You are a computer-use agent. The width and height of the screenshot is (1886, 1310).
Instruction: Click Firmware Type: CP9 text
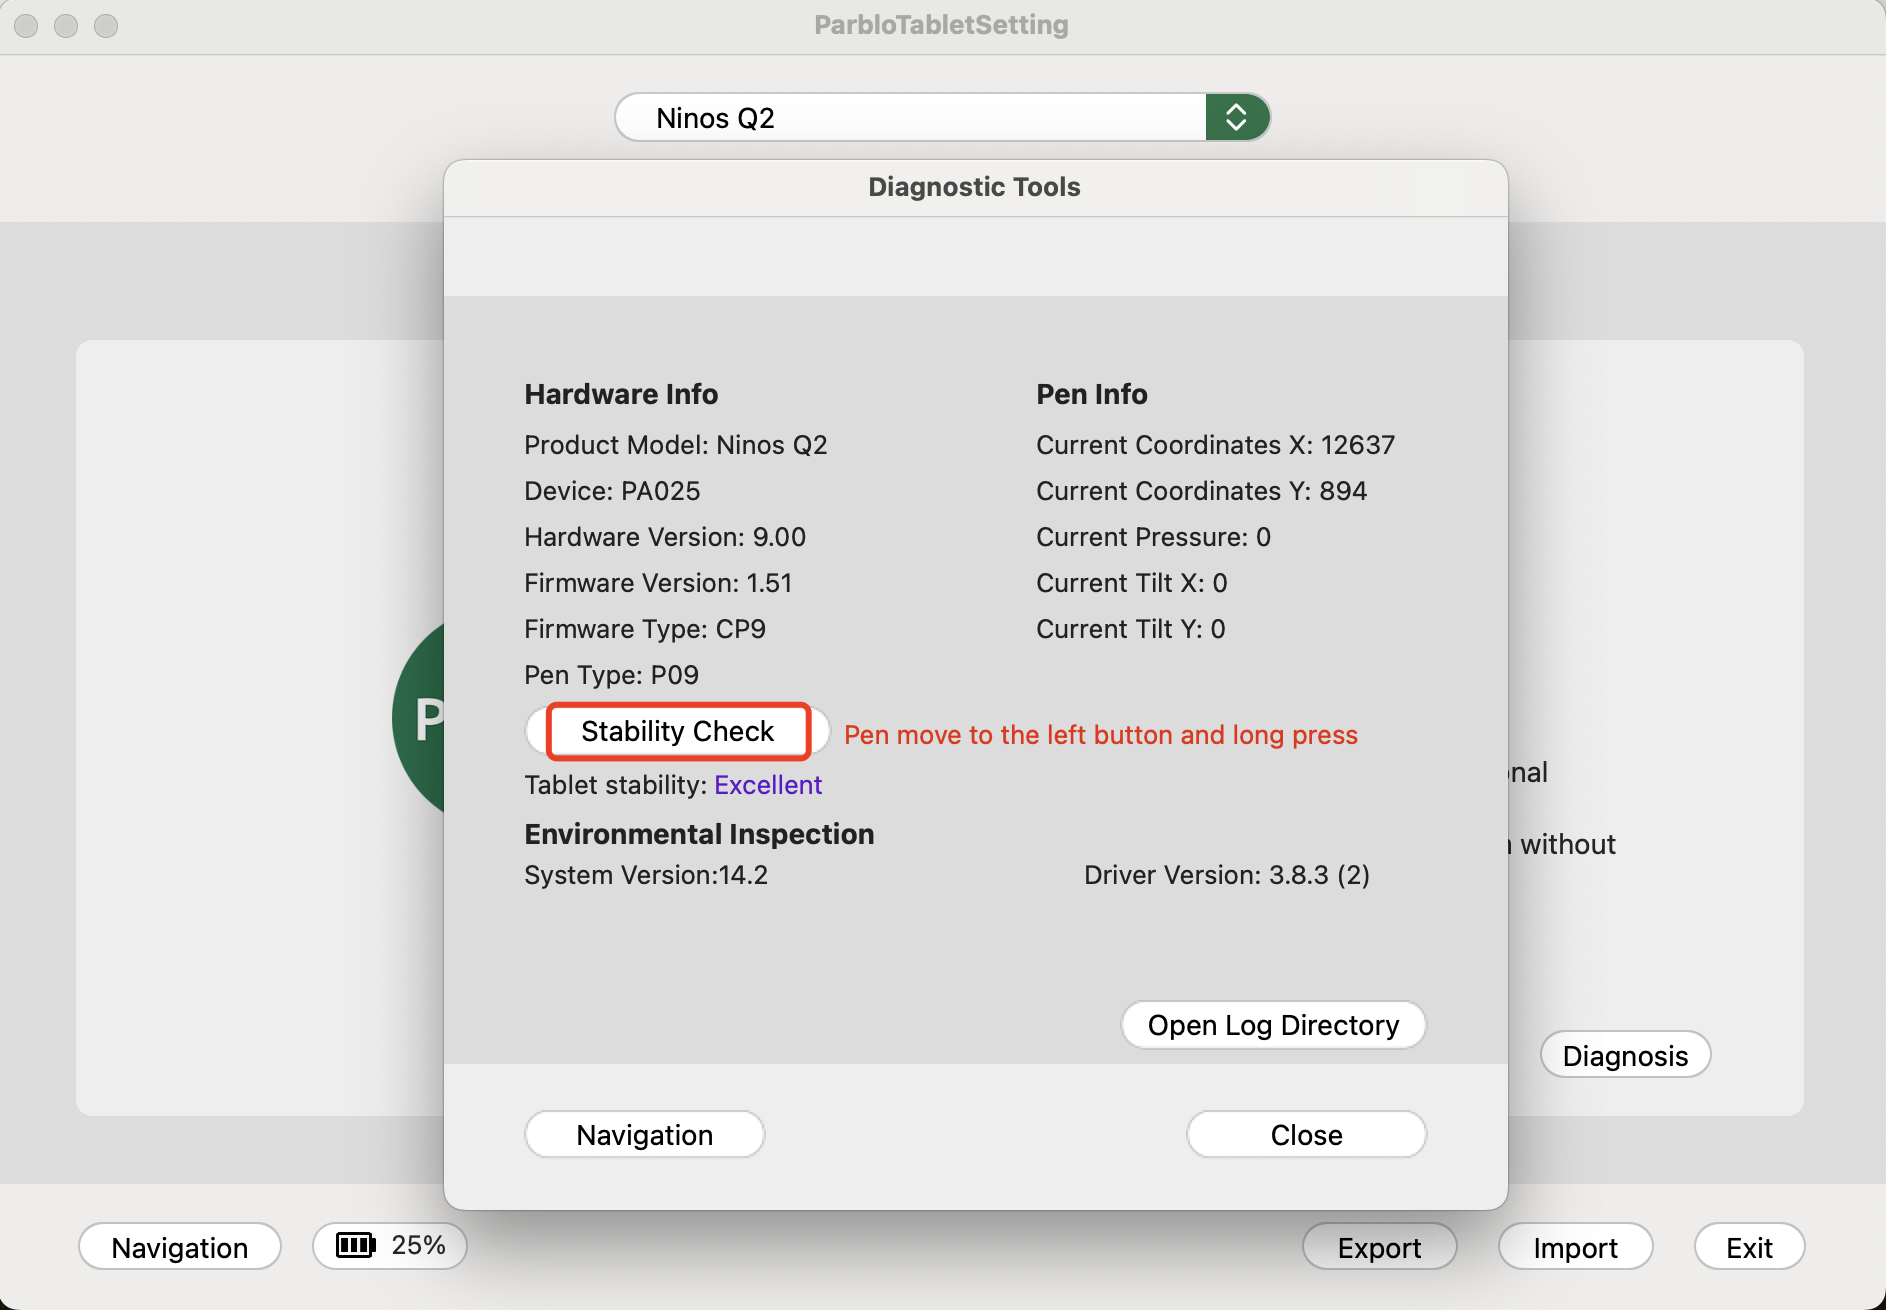coord(645,629)
